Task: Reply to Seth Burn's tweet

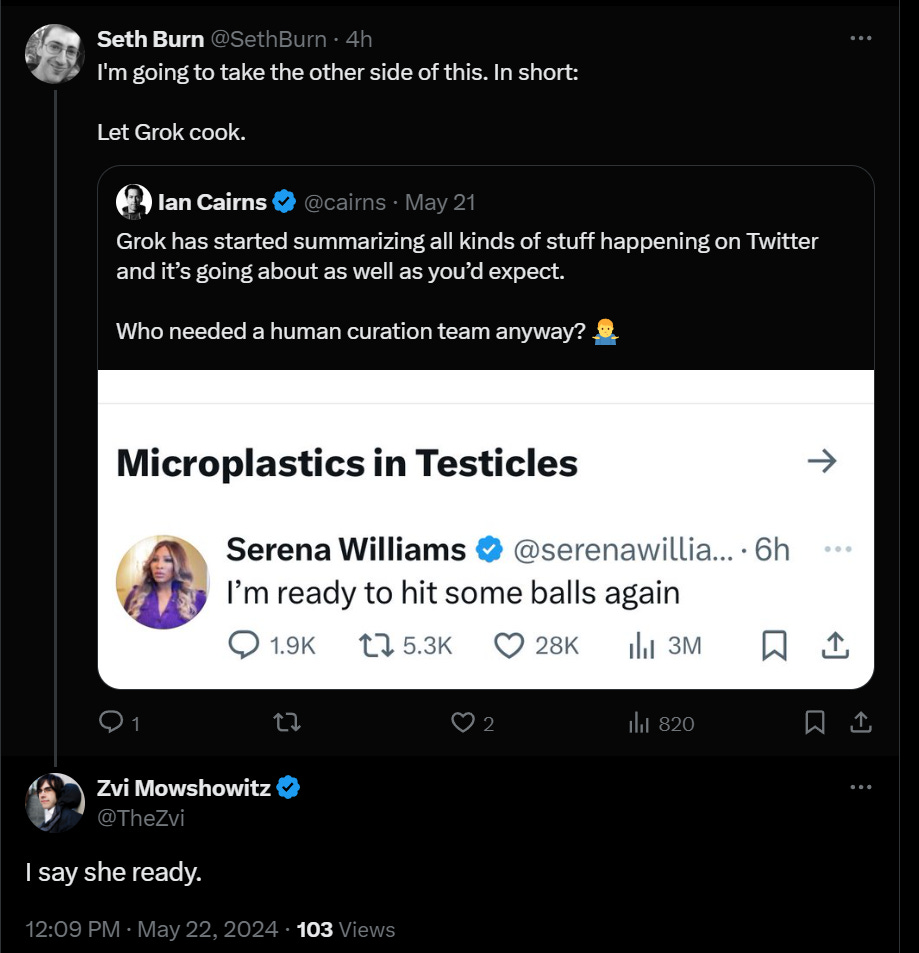Action: pyautogui.click(x=110, y=723)
